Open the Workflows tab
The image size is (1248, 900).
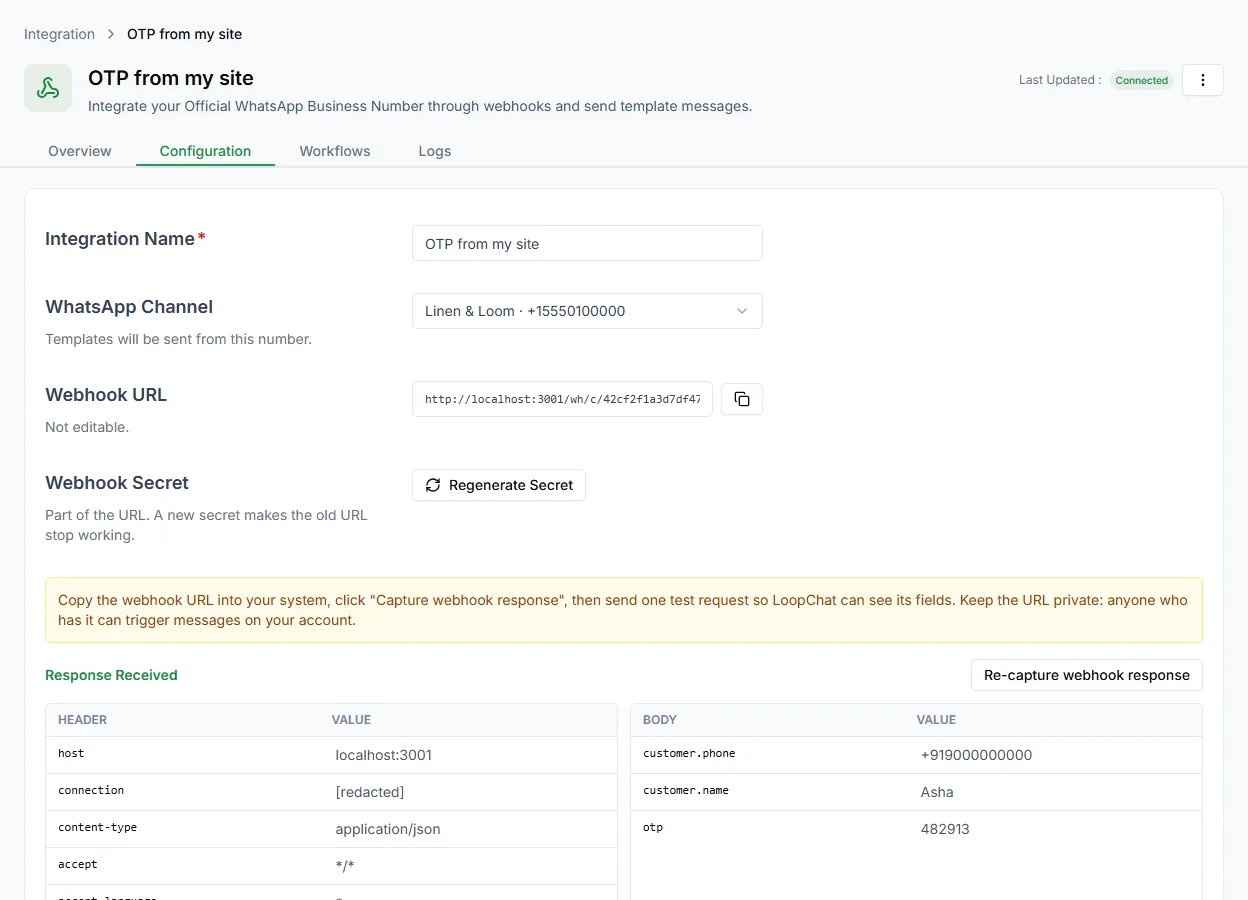(x=335, y=151)
